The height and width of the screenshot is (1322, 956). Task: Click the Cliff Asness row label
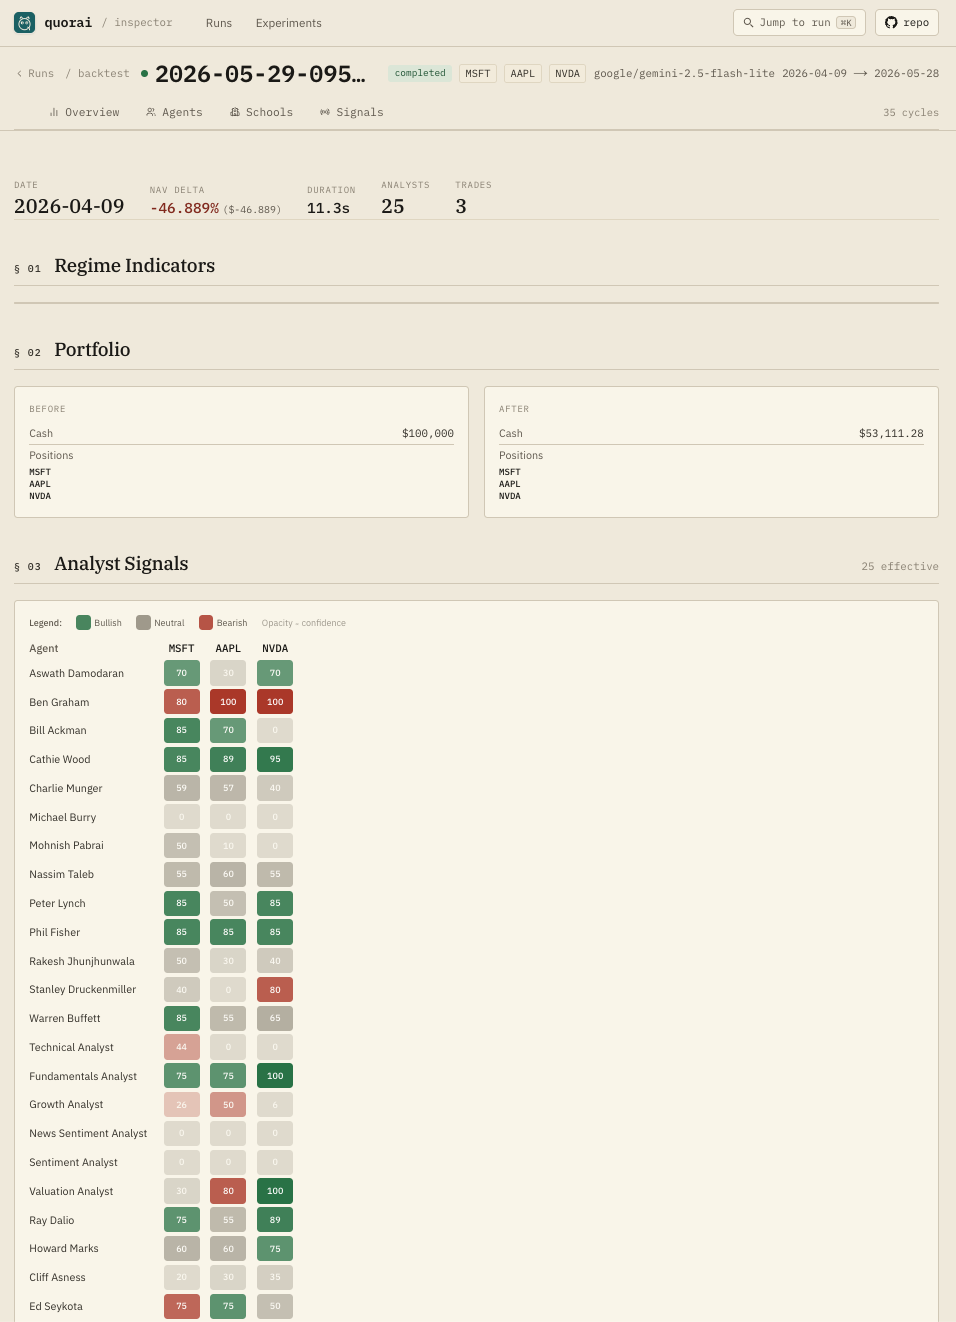coord(57,1278)
